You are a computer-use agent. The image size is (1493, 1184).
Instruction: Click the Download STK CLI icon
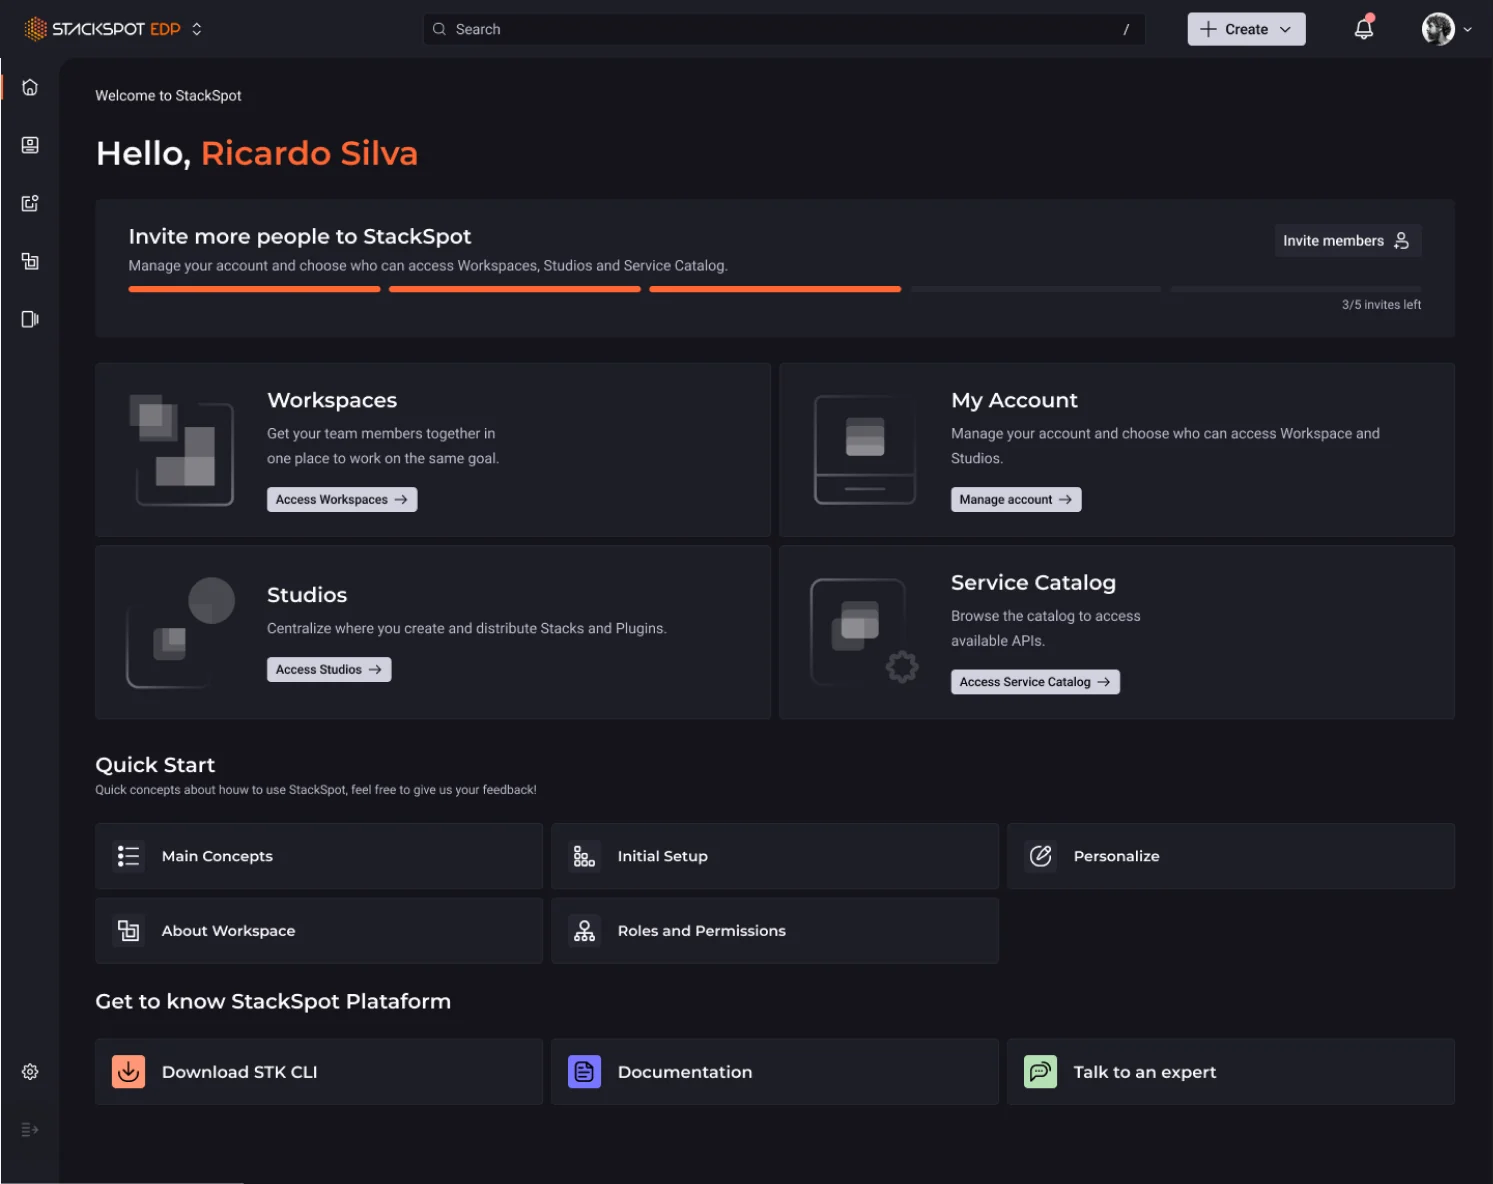[128, 1071]
